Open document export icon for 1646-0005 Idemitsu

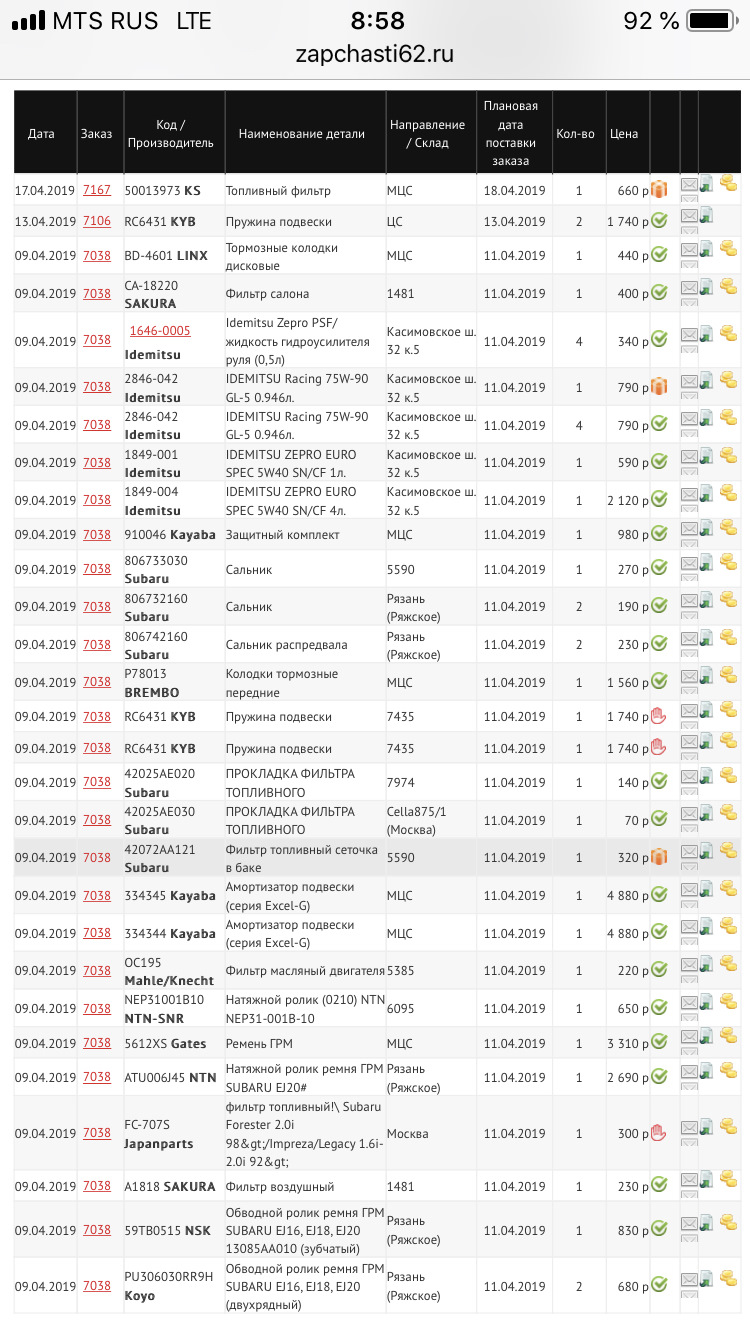(x=706, y=333)
